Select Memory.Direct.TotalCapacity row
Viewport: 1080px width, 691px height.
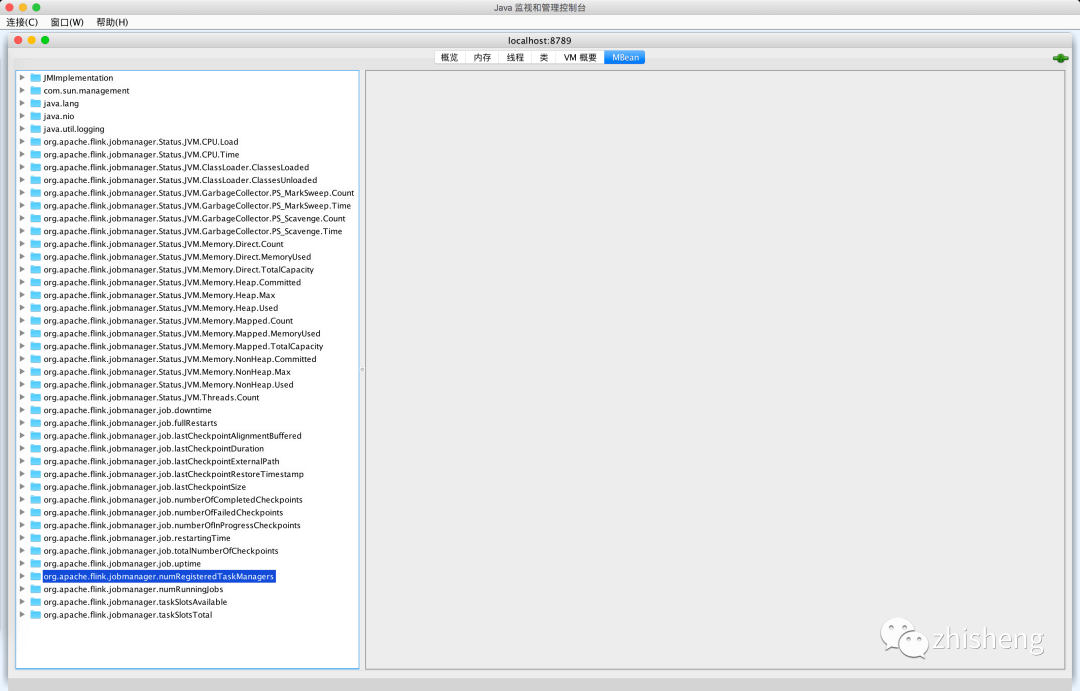tap(178, 269)
